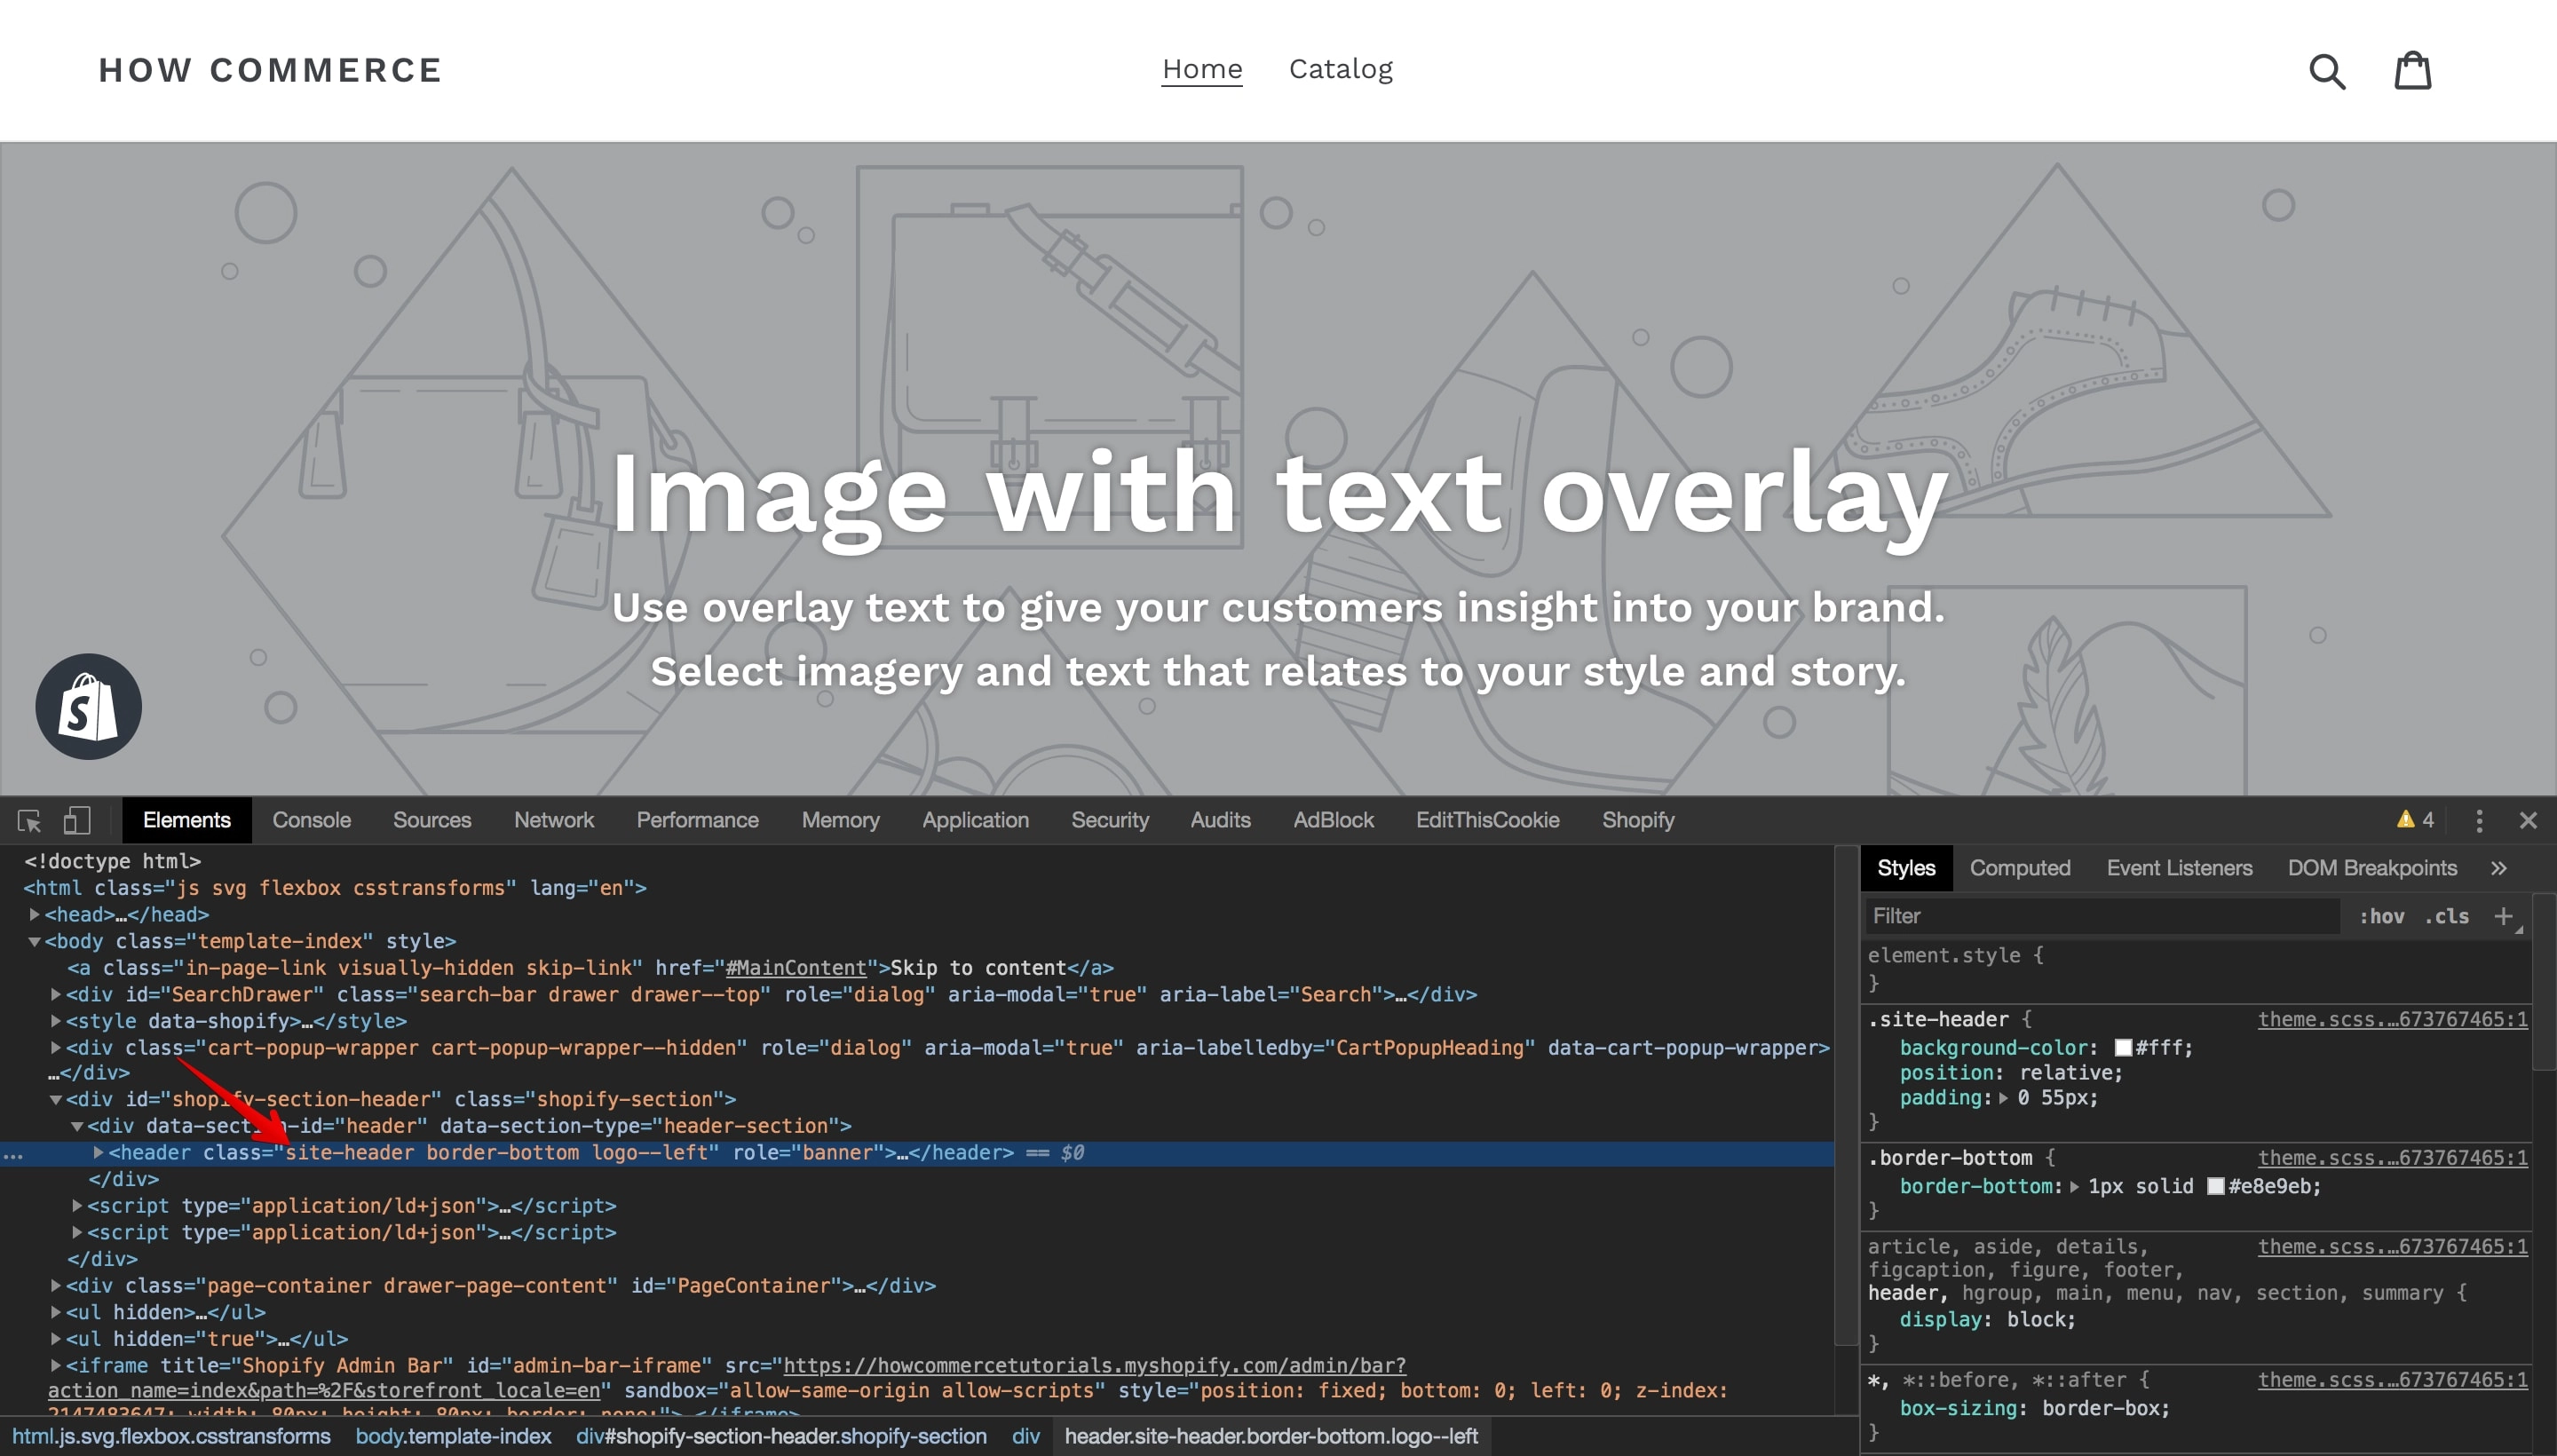2557x1456 pixels.
Task: Open the Performance tab
Action: click(698, 820)
